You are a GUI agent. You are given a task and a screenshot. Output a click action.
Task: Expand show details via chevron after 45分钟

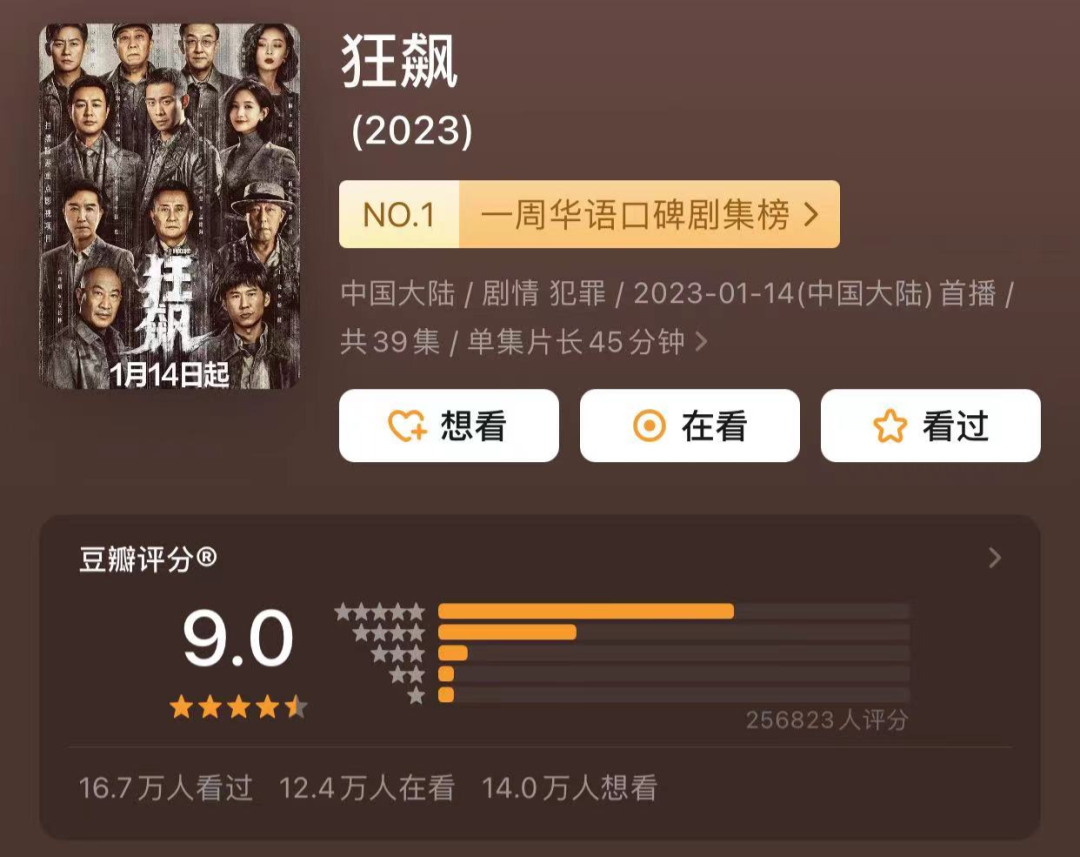tap(701, 342)
